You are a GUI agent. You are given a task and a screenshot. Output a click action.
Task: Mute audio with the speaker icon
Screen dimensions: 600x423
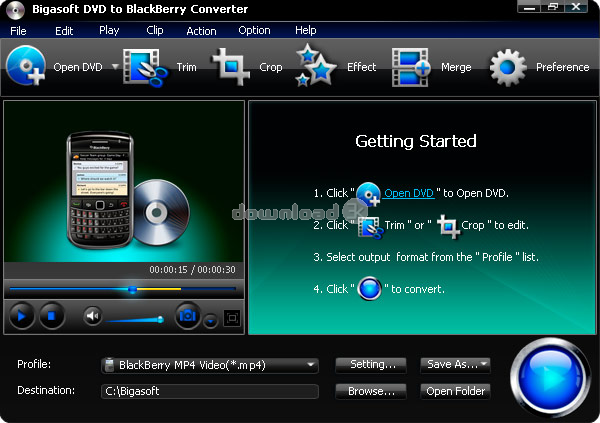pyautogui.click(x=93, y=316)
